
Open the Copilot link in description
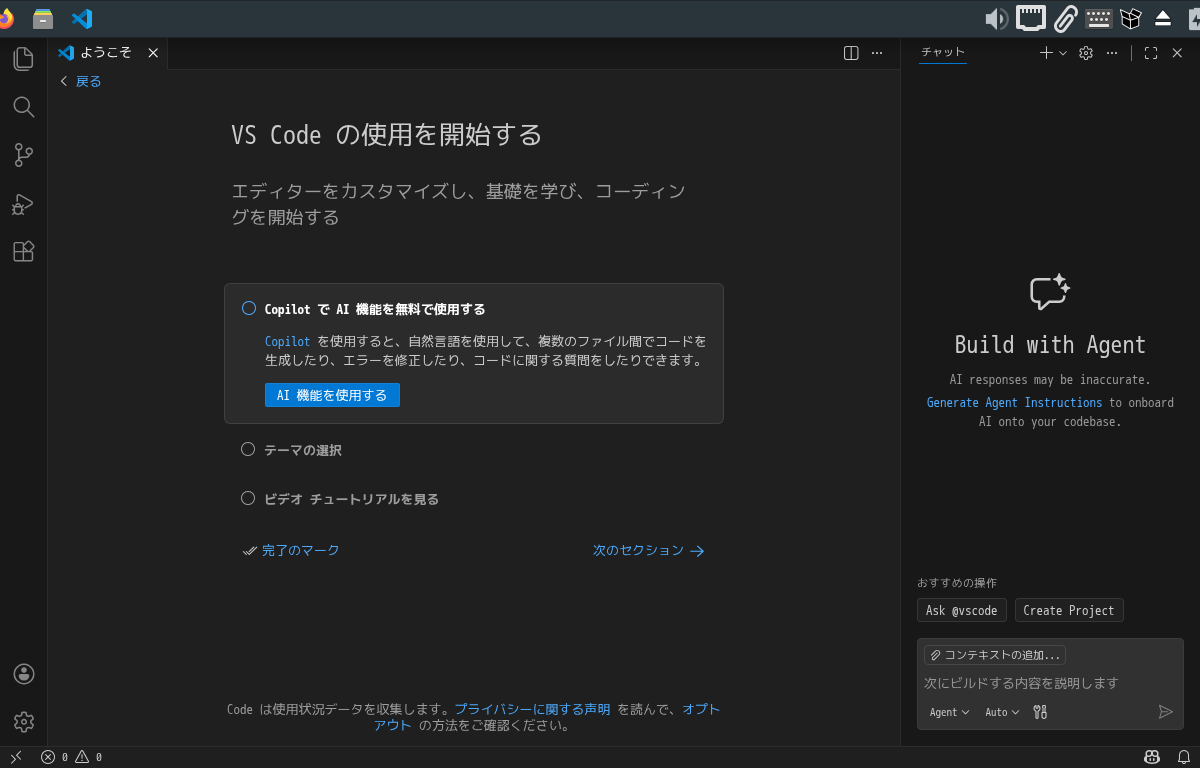pos(287,341)
